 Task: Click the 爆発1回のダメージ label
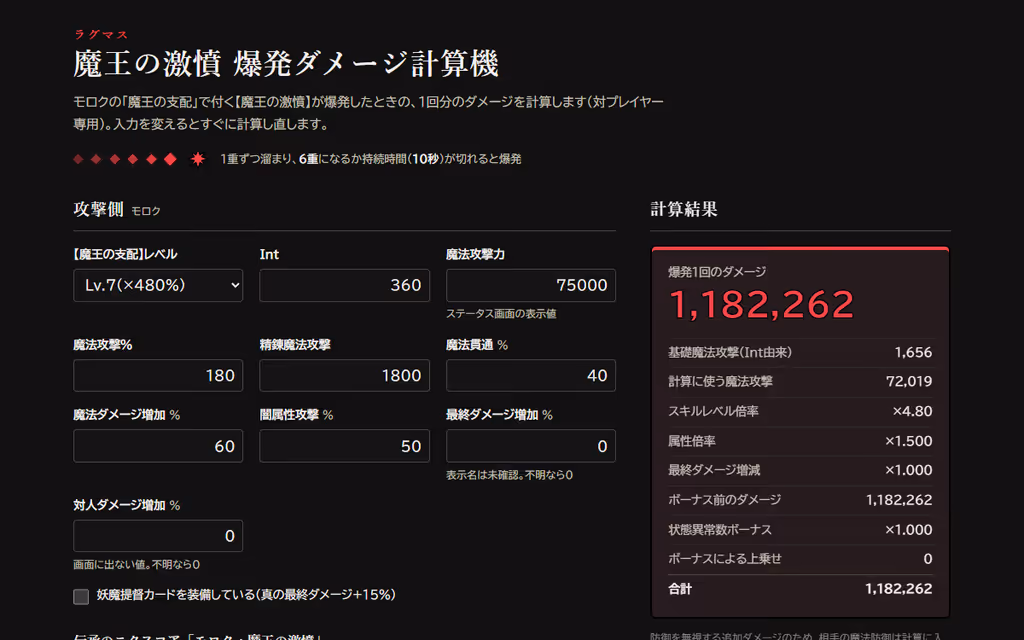[x=717, y=272]
